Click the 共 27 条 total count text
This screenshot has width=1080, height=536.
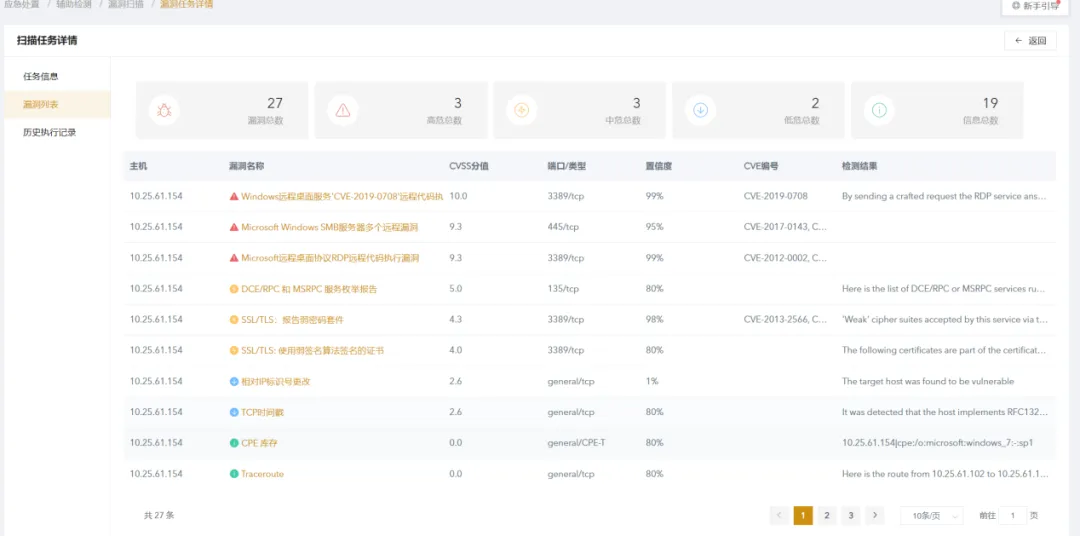click(x=159, y=515)
